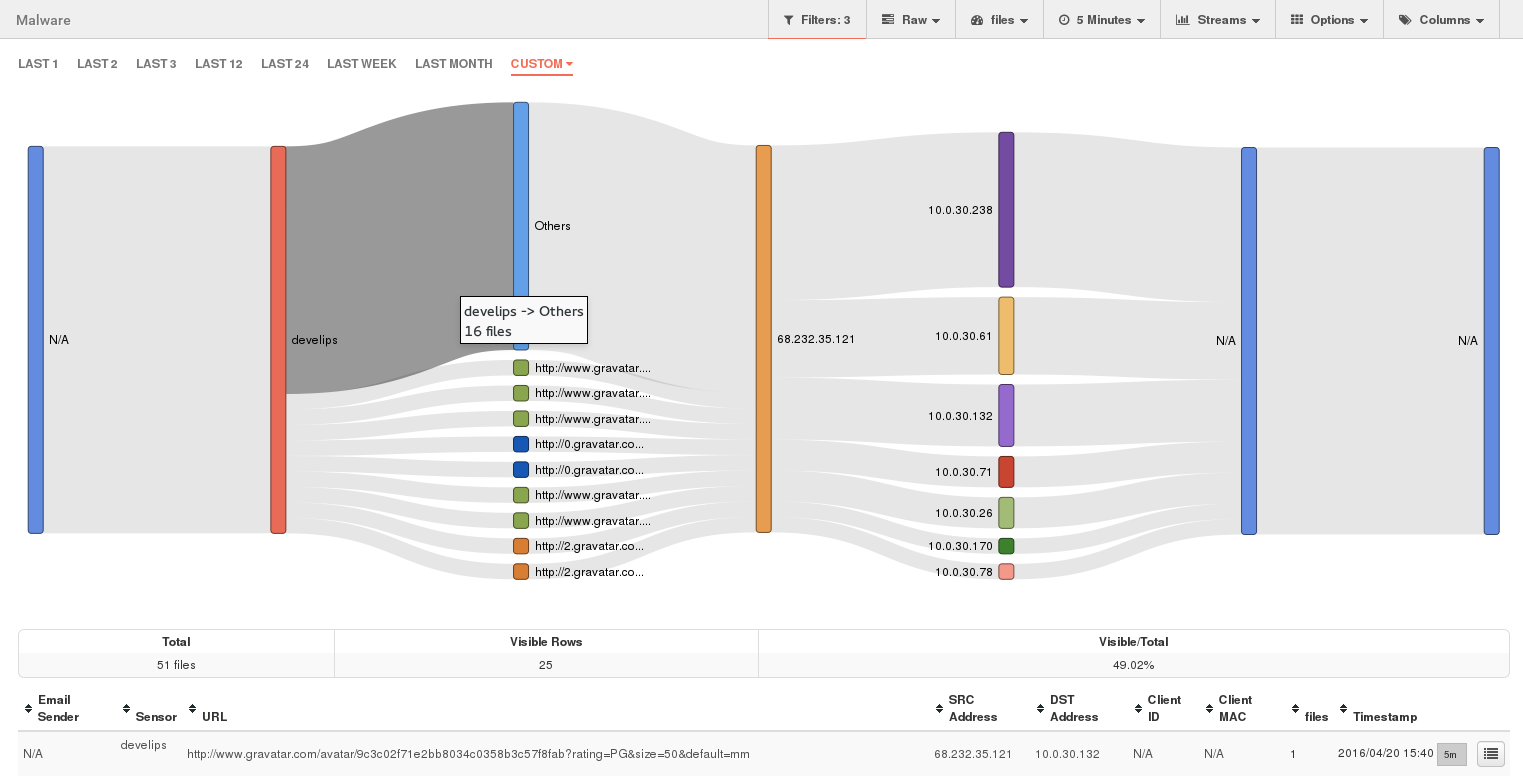This screenshot has width=1523, height=776.
Task: Choose the LAST WEEK time range
Action: [x=362, y=64]
